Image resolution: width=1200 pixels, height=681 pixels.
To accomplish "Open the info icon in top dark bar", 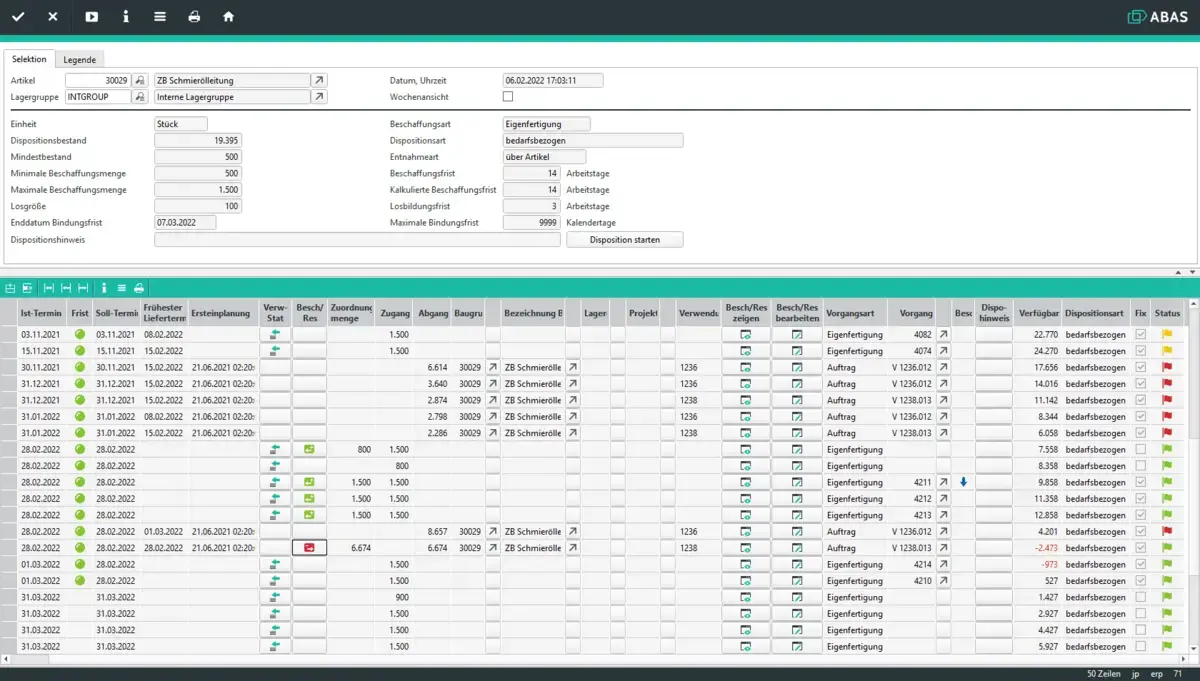I will (x=126, y=17).
